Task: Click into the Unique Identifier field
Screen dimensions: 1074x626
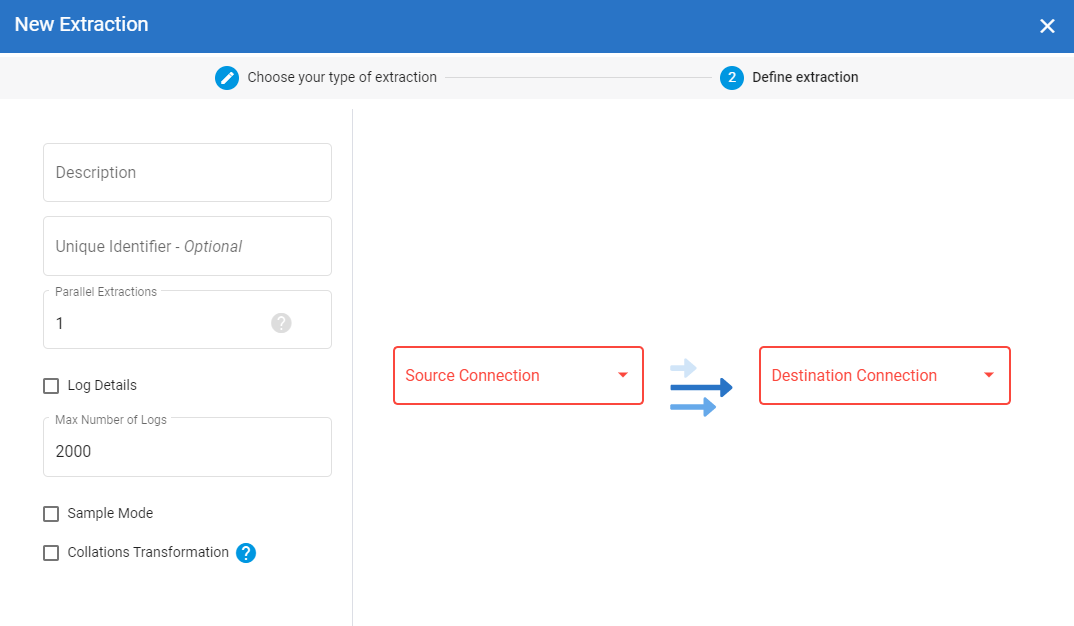Action: tap(187, 247)
